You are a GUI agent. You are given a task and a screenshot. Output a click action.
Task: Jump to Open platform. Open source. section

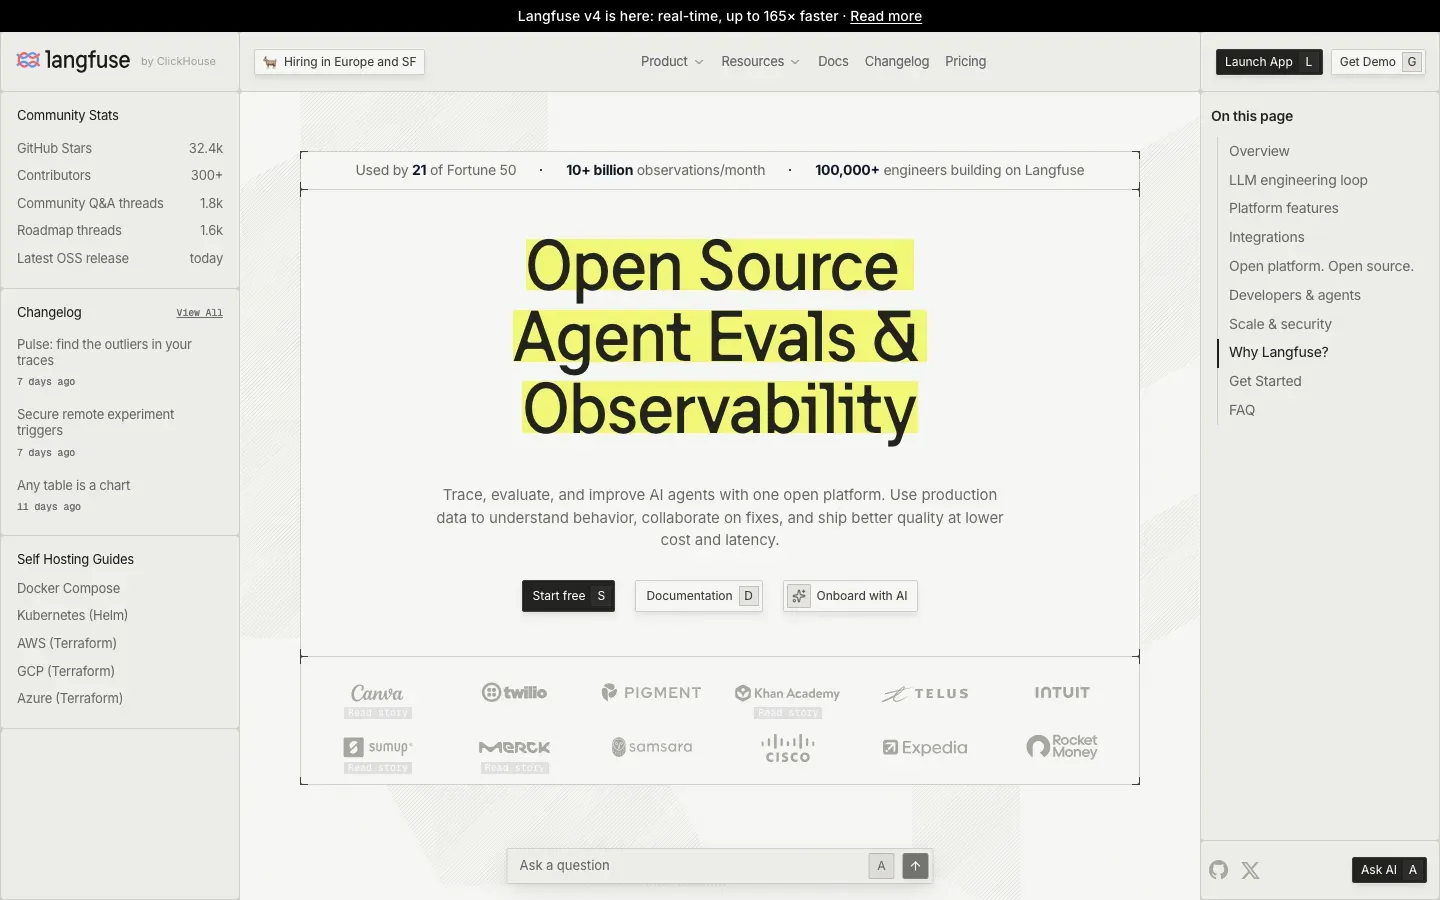tap(1321, 266)
